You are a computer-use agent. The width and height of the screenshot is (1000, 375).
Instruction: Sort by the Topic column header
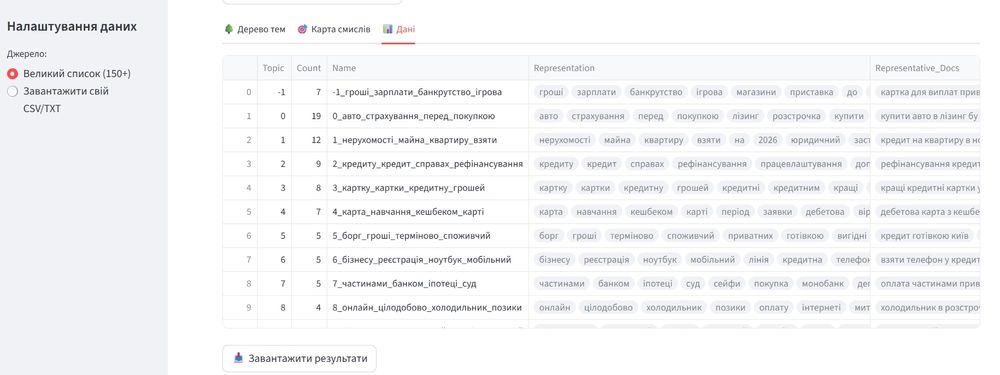pos(274,68)
